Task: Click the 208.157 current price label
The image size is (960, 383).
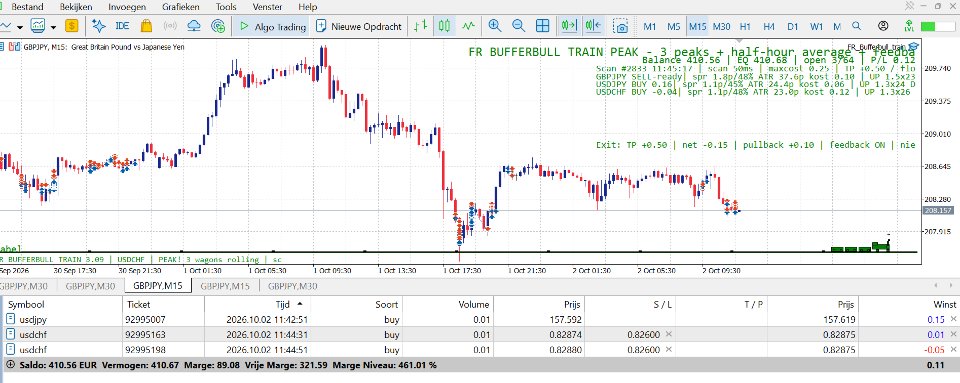Action: pos(937,210)
